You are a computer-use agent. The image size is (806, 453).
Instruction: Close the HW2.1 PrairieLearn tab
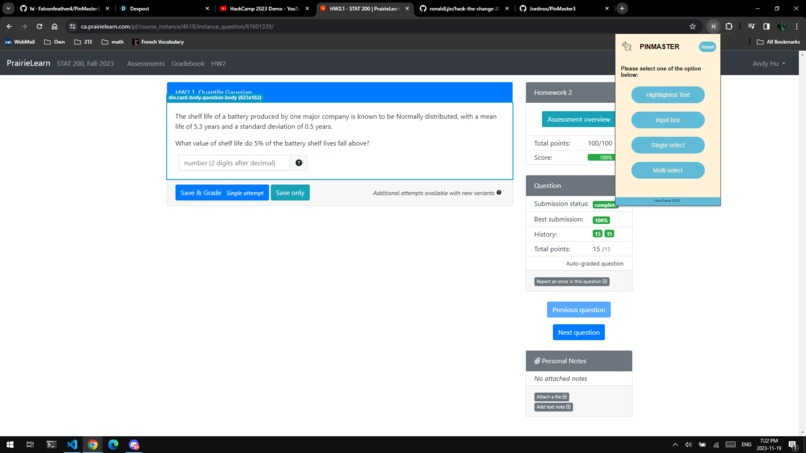click(407, 9)
